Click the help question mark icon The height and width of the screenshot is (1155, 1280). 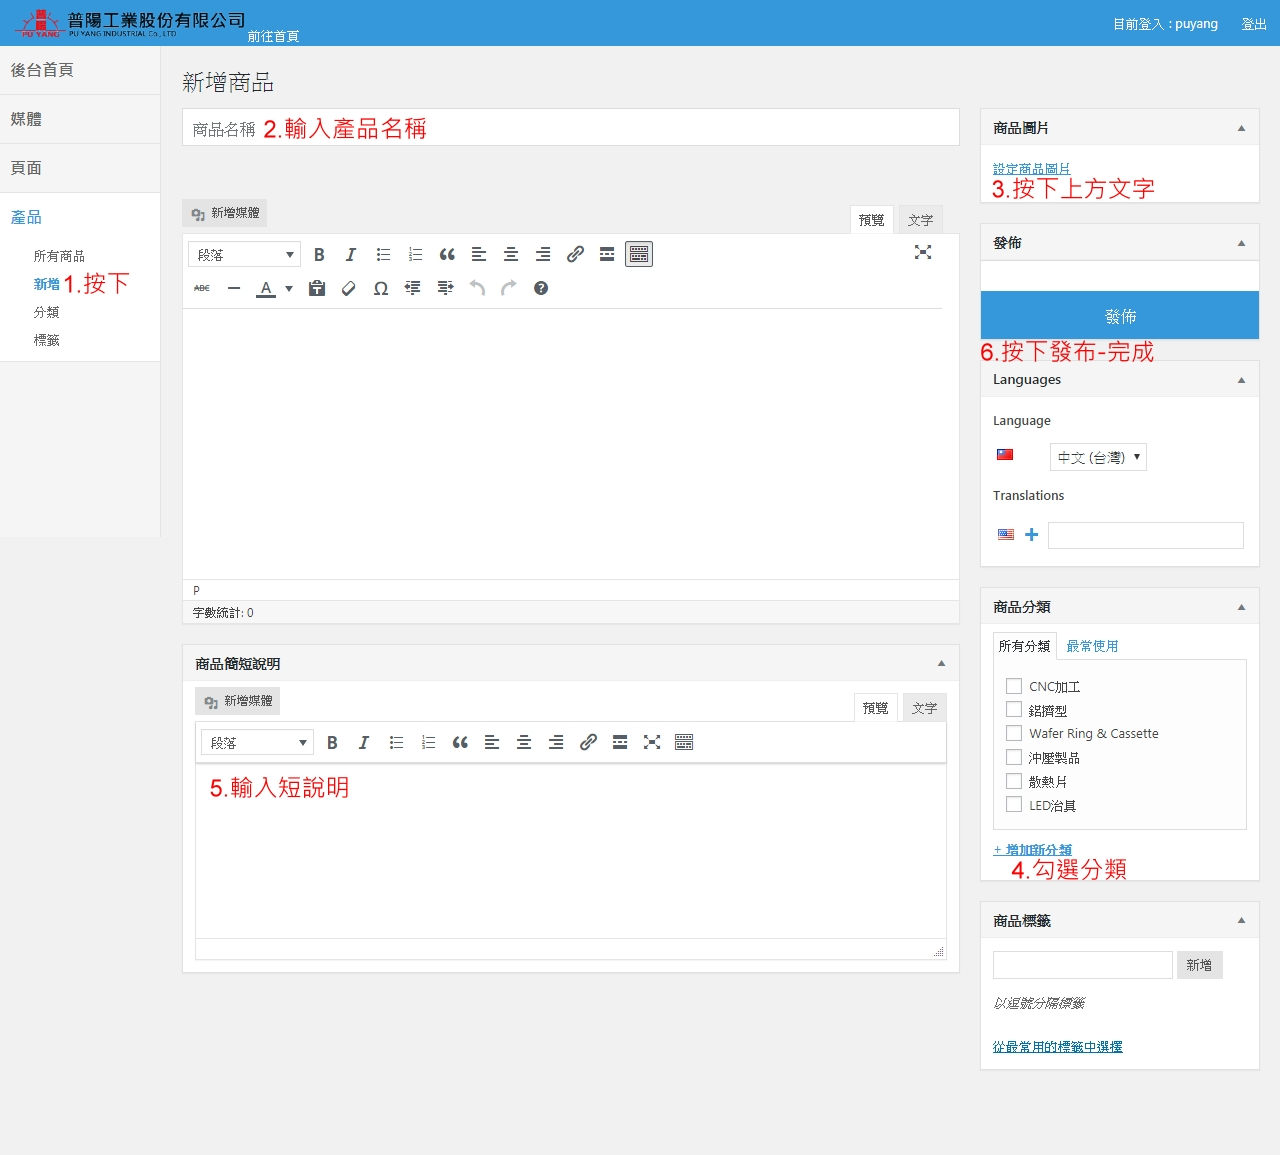pyautogui.click(x=541, y=289)
